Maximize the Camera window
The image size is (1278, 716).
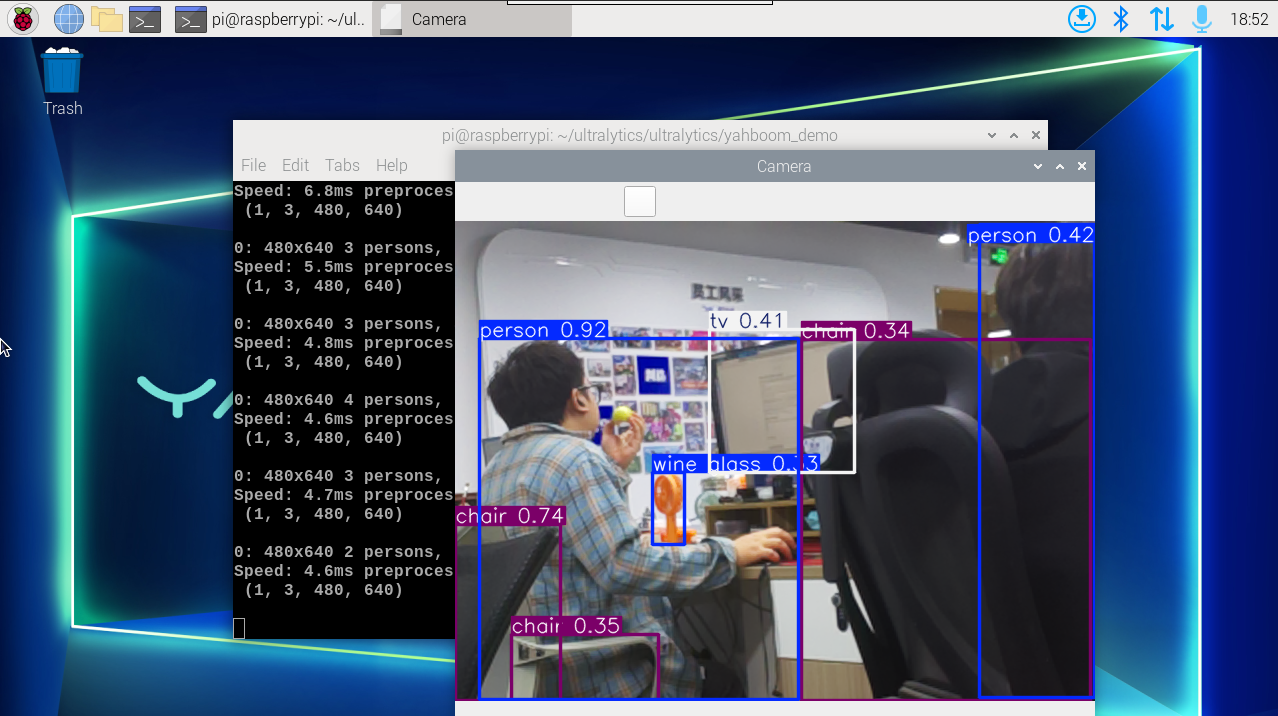click(1060, 166)
